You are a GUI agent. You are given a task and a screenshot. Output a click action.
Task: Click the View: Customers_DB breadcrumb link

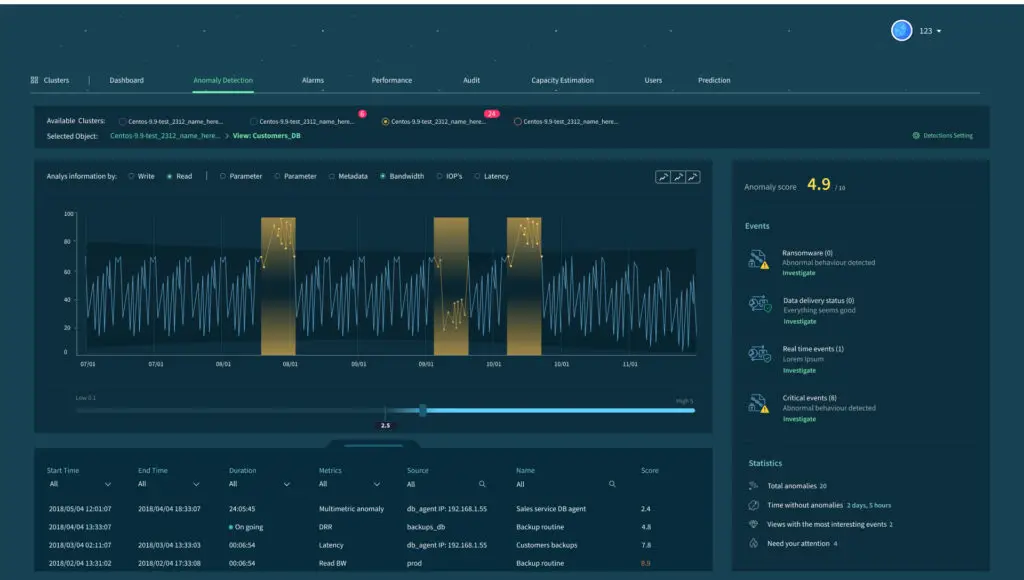coord(266,135)
